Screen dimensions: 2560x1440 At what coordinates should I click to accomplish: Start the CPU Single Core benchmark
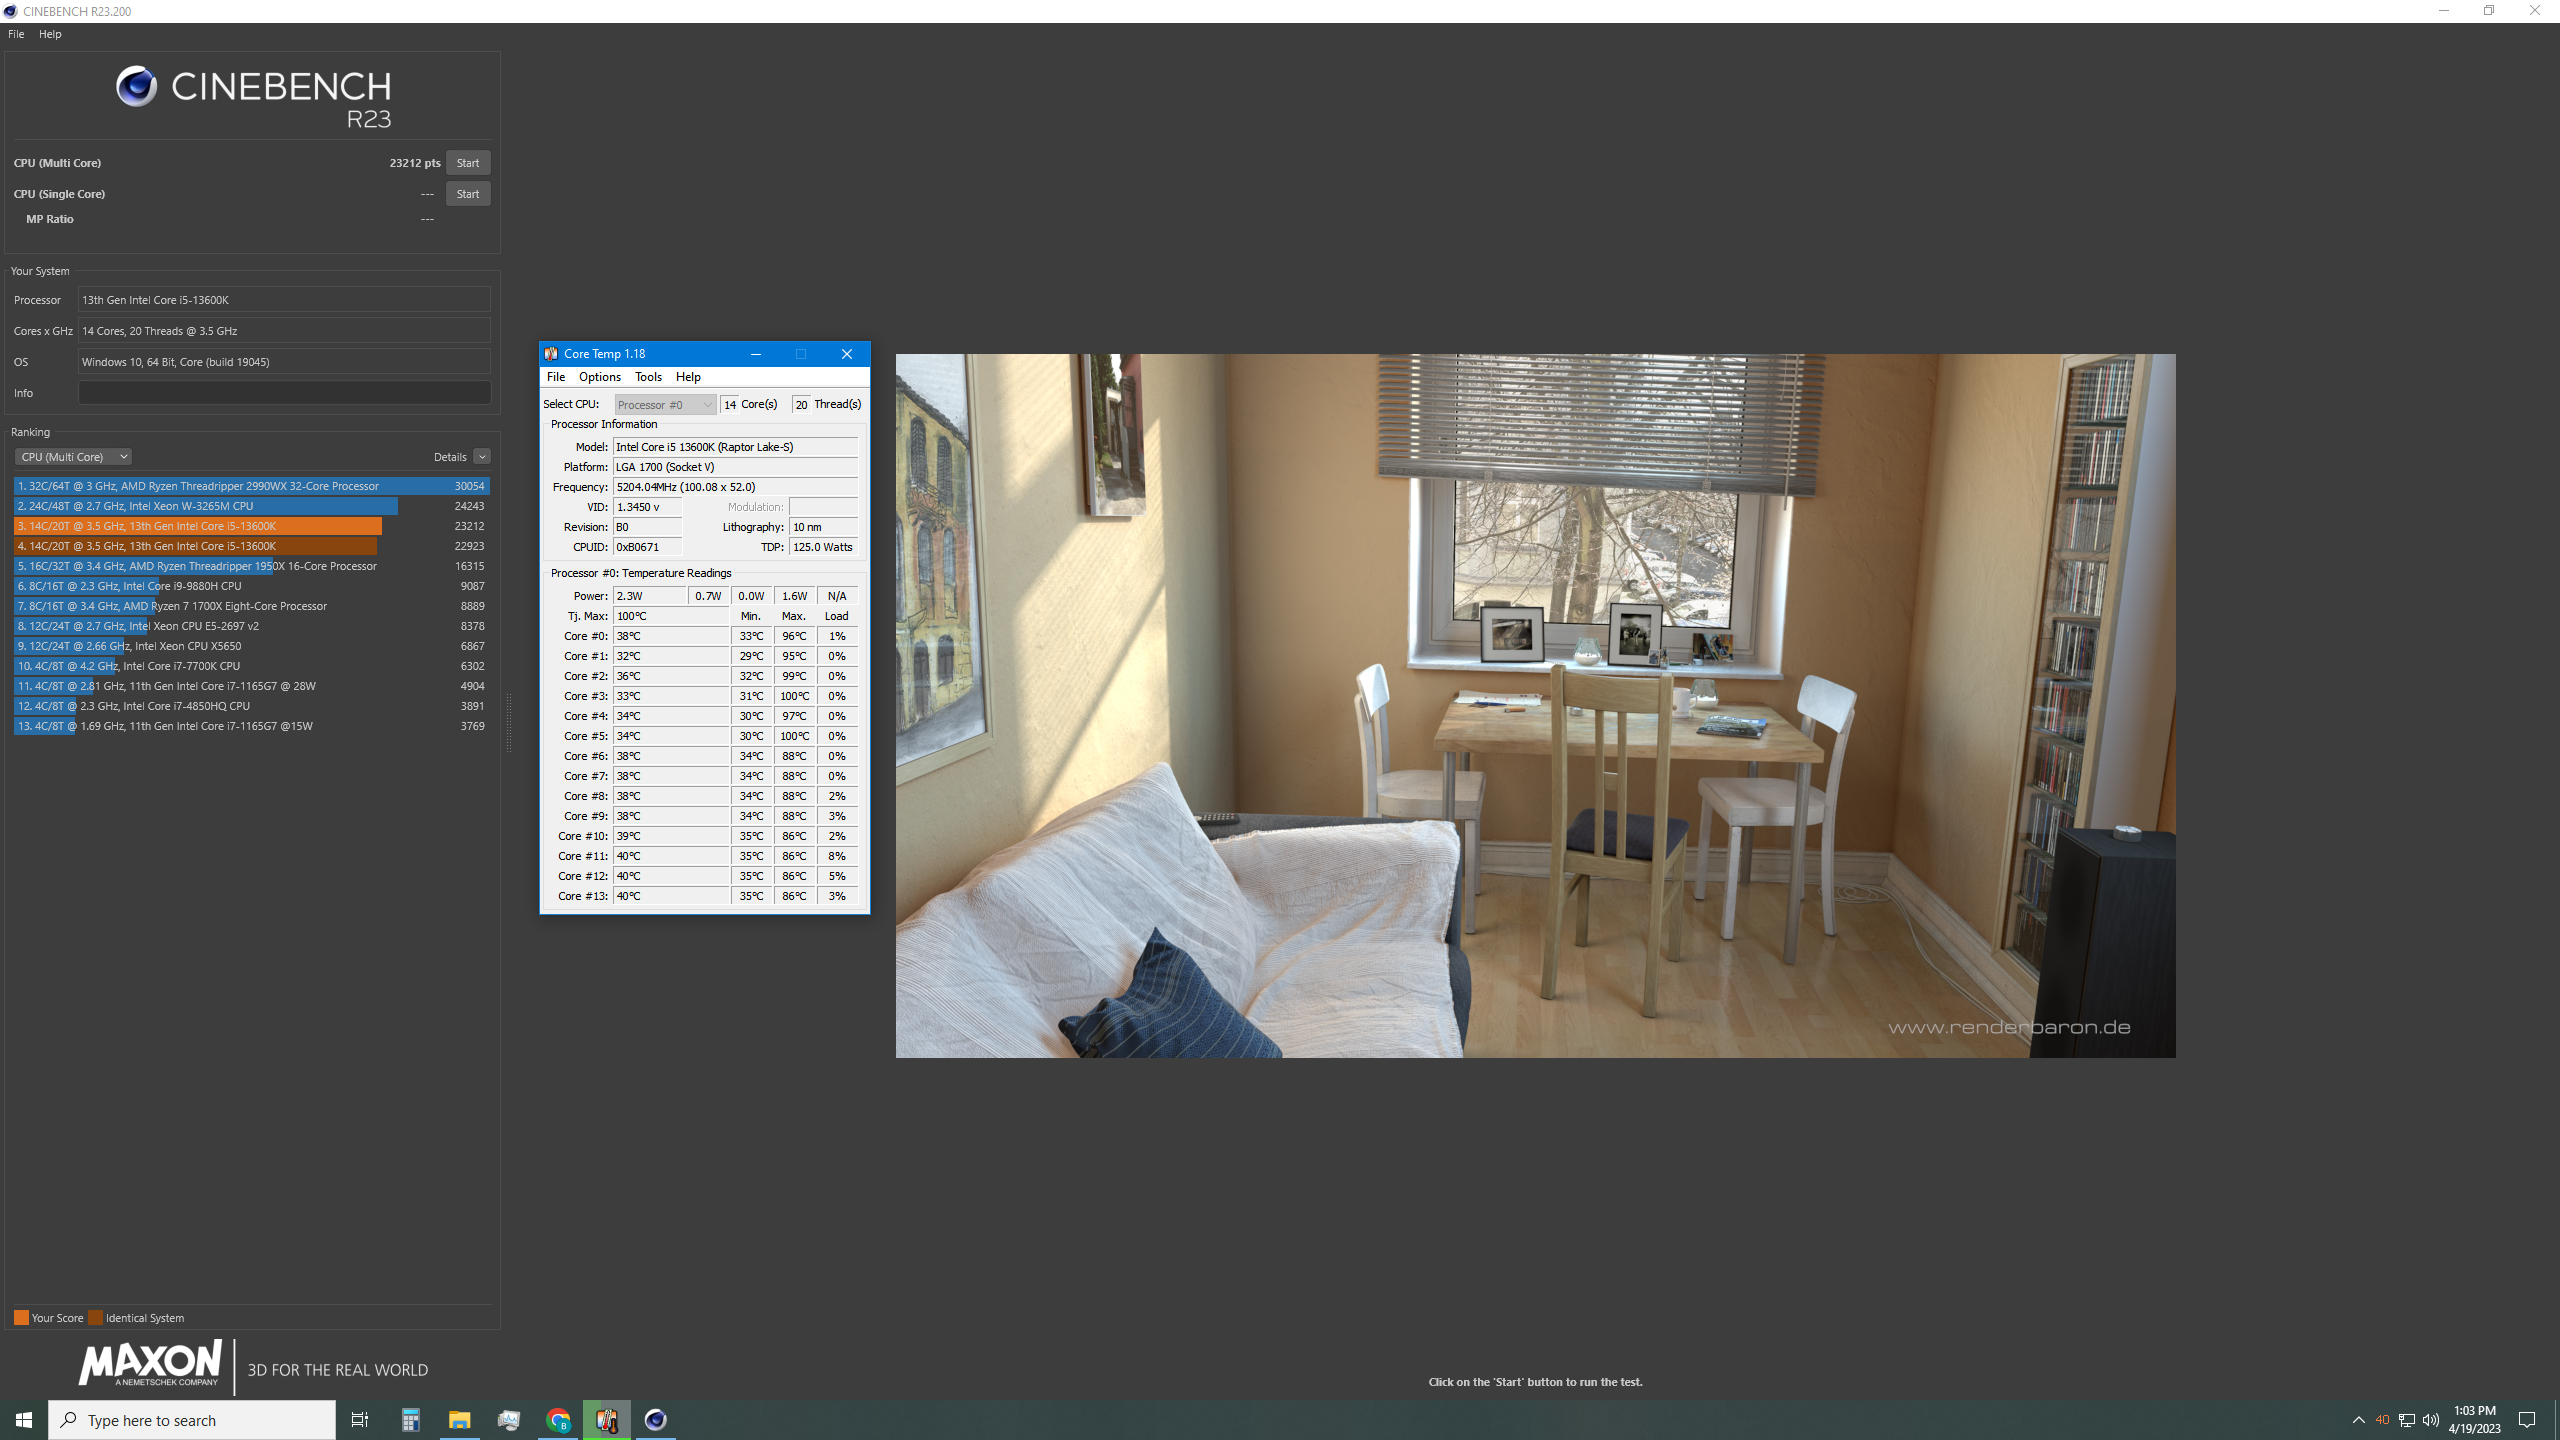pyautogui.click(x=467, y=194)
